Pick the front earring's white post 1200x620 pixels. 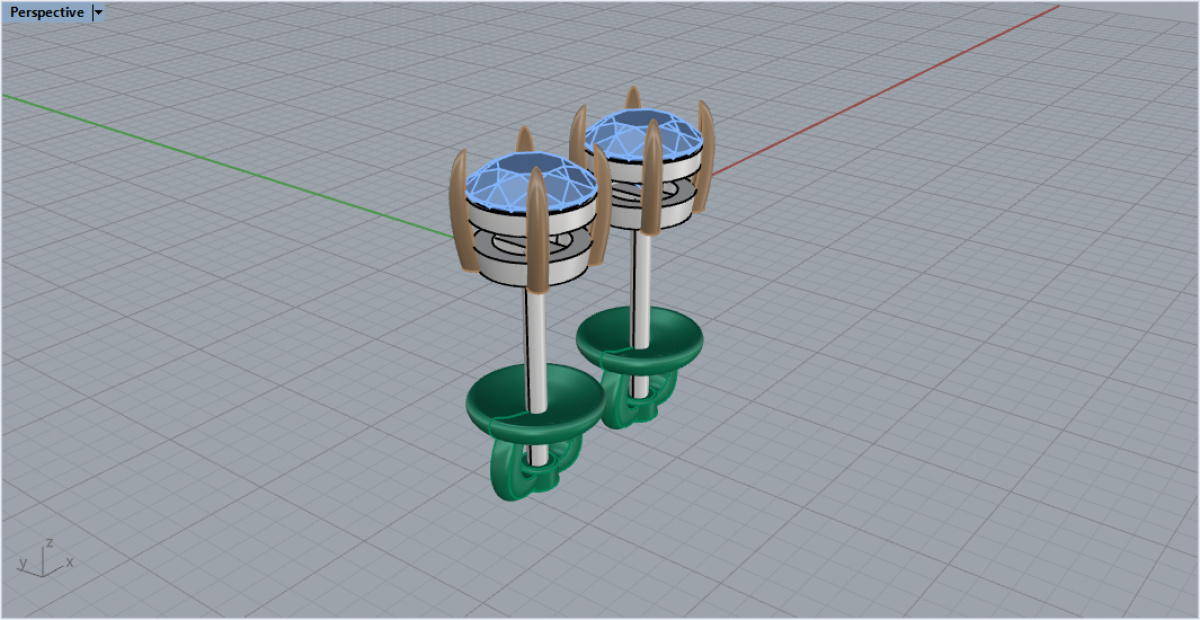click(536, 340)
